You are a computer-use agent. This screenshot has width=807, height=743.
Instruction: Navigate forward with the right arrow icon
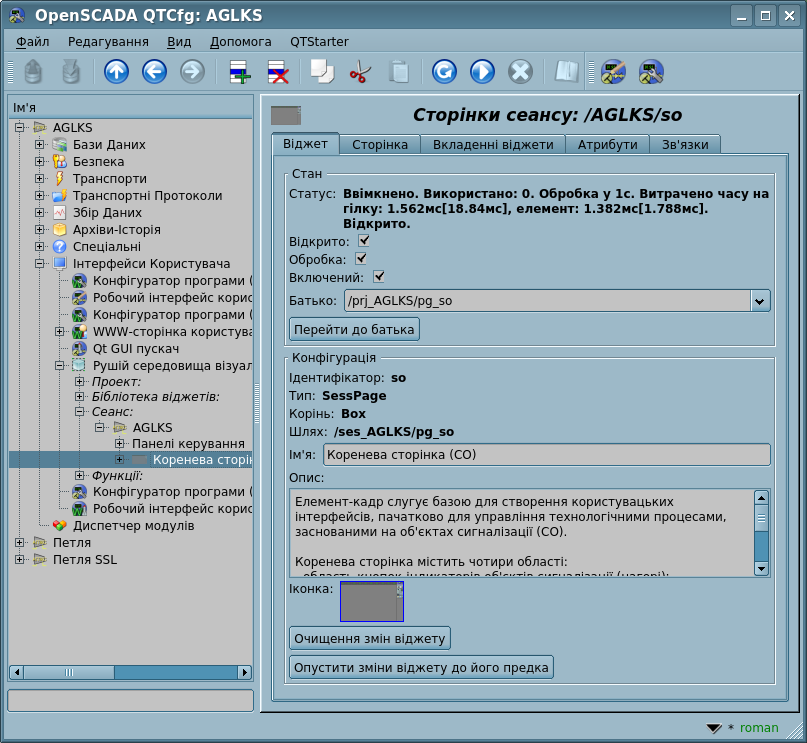tap(192, 72)
